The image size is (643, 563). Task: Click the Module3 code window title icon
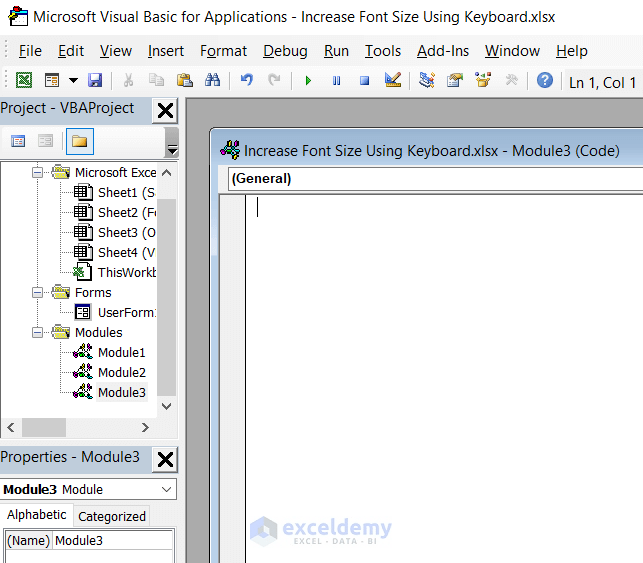point(230,150)
